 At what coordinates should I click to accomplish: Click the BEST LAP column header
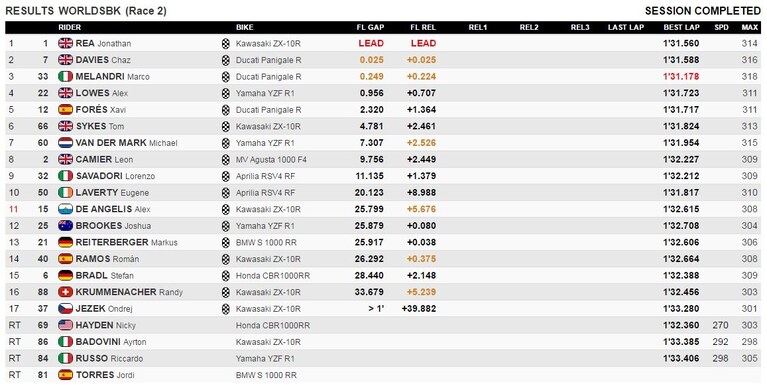click(x=681, y=27)
